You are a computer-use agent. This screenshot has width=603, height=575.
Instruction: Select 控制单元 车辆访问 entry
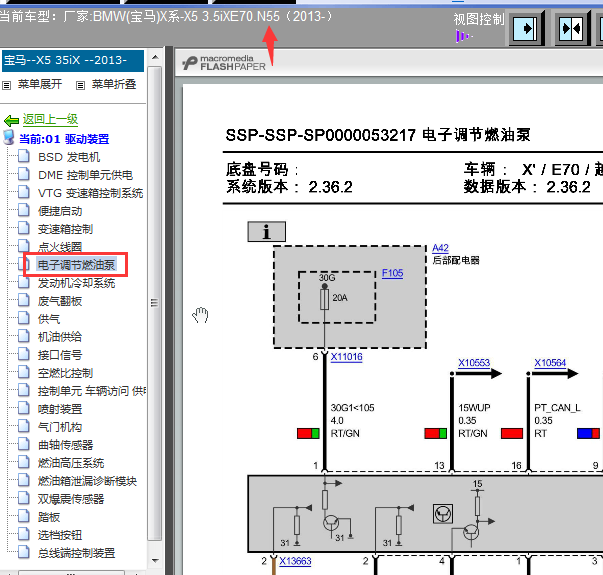coord(92,391)
